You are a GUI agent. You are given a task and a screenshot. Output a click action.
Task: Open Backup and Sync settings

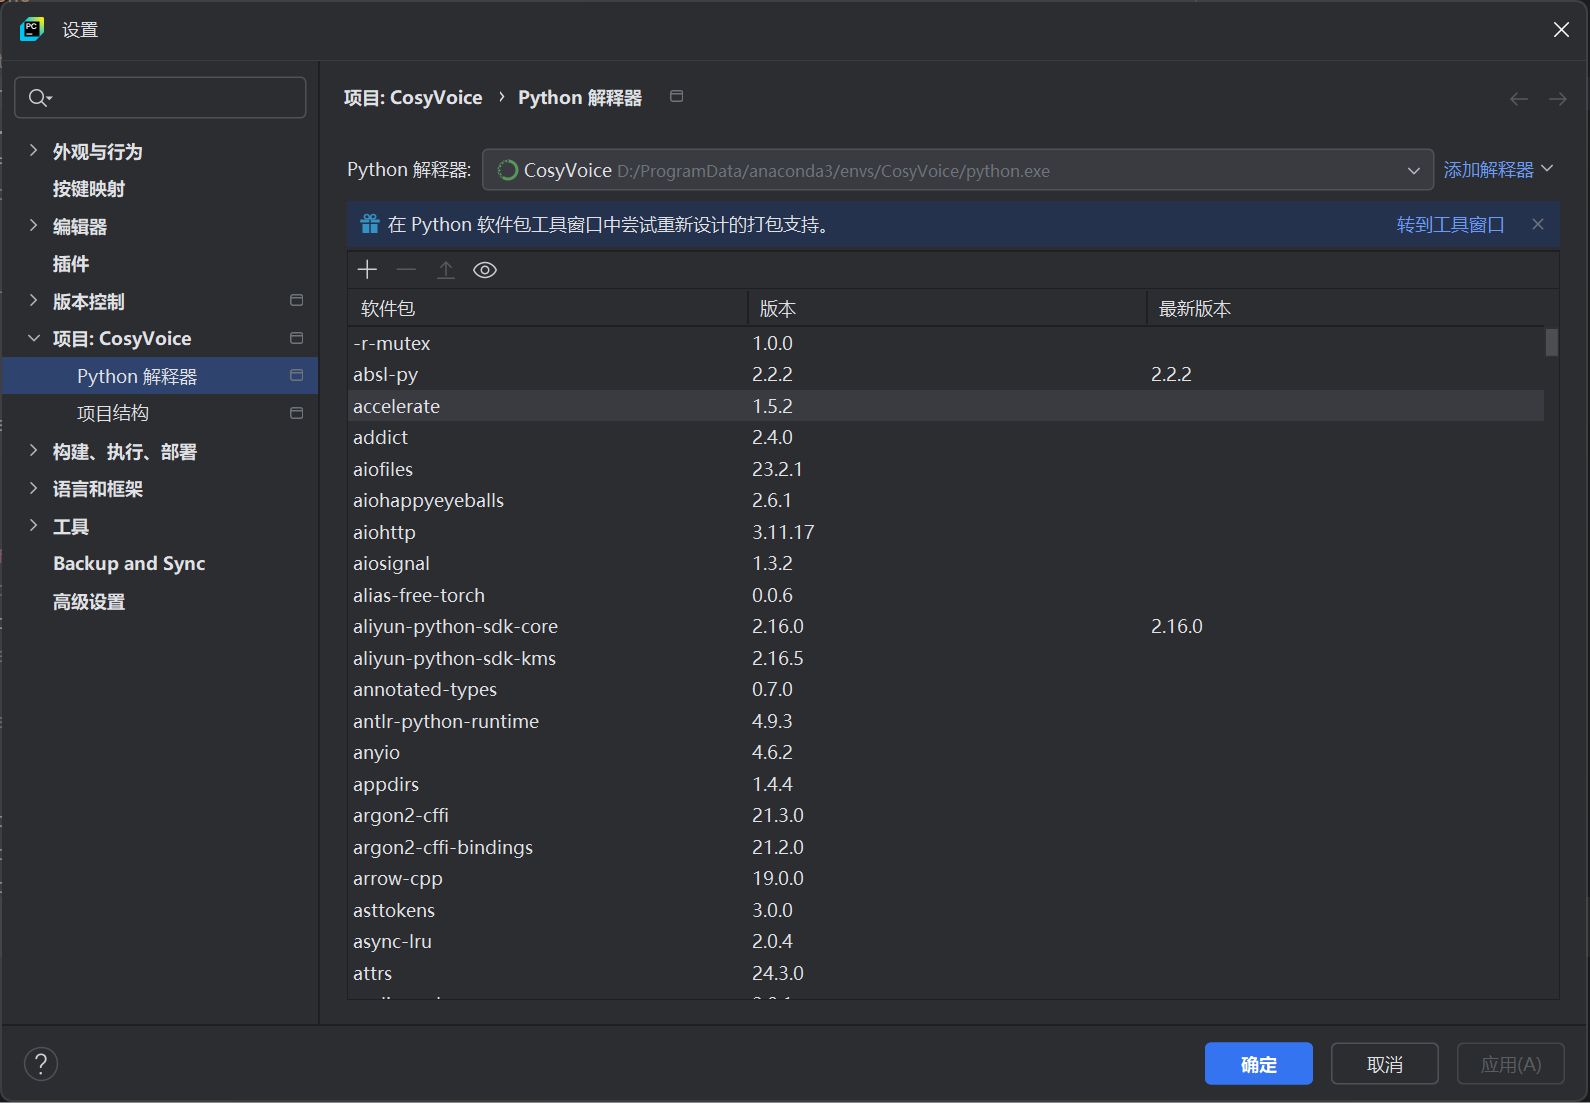click(129, 563)
